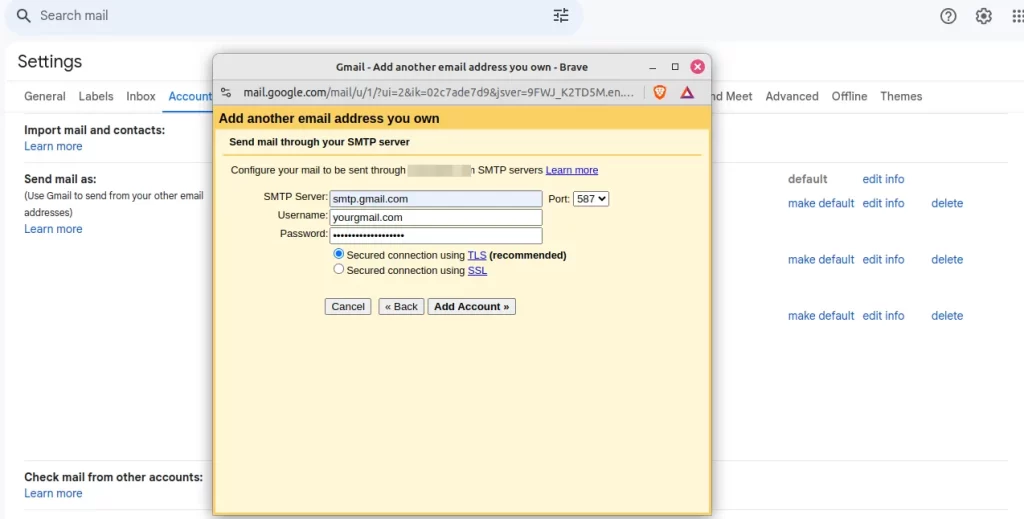This screenshot has height=519, width=1024.
Task: Click the « Back button
Action: [401, 307]
